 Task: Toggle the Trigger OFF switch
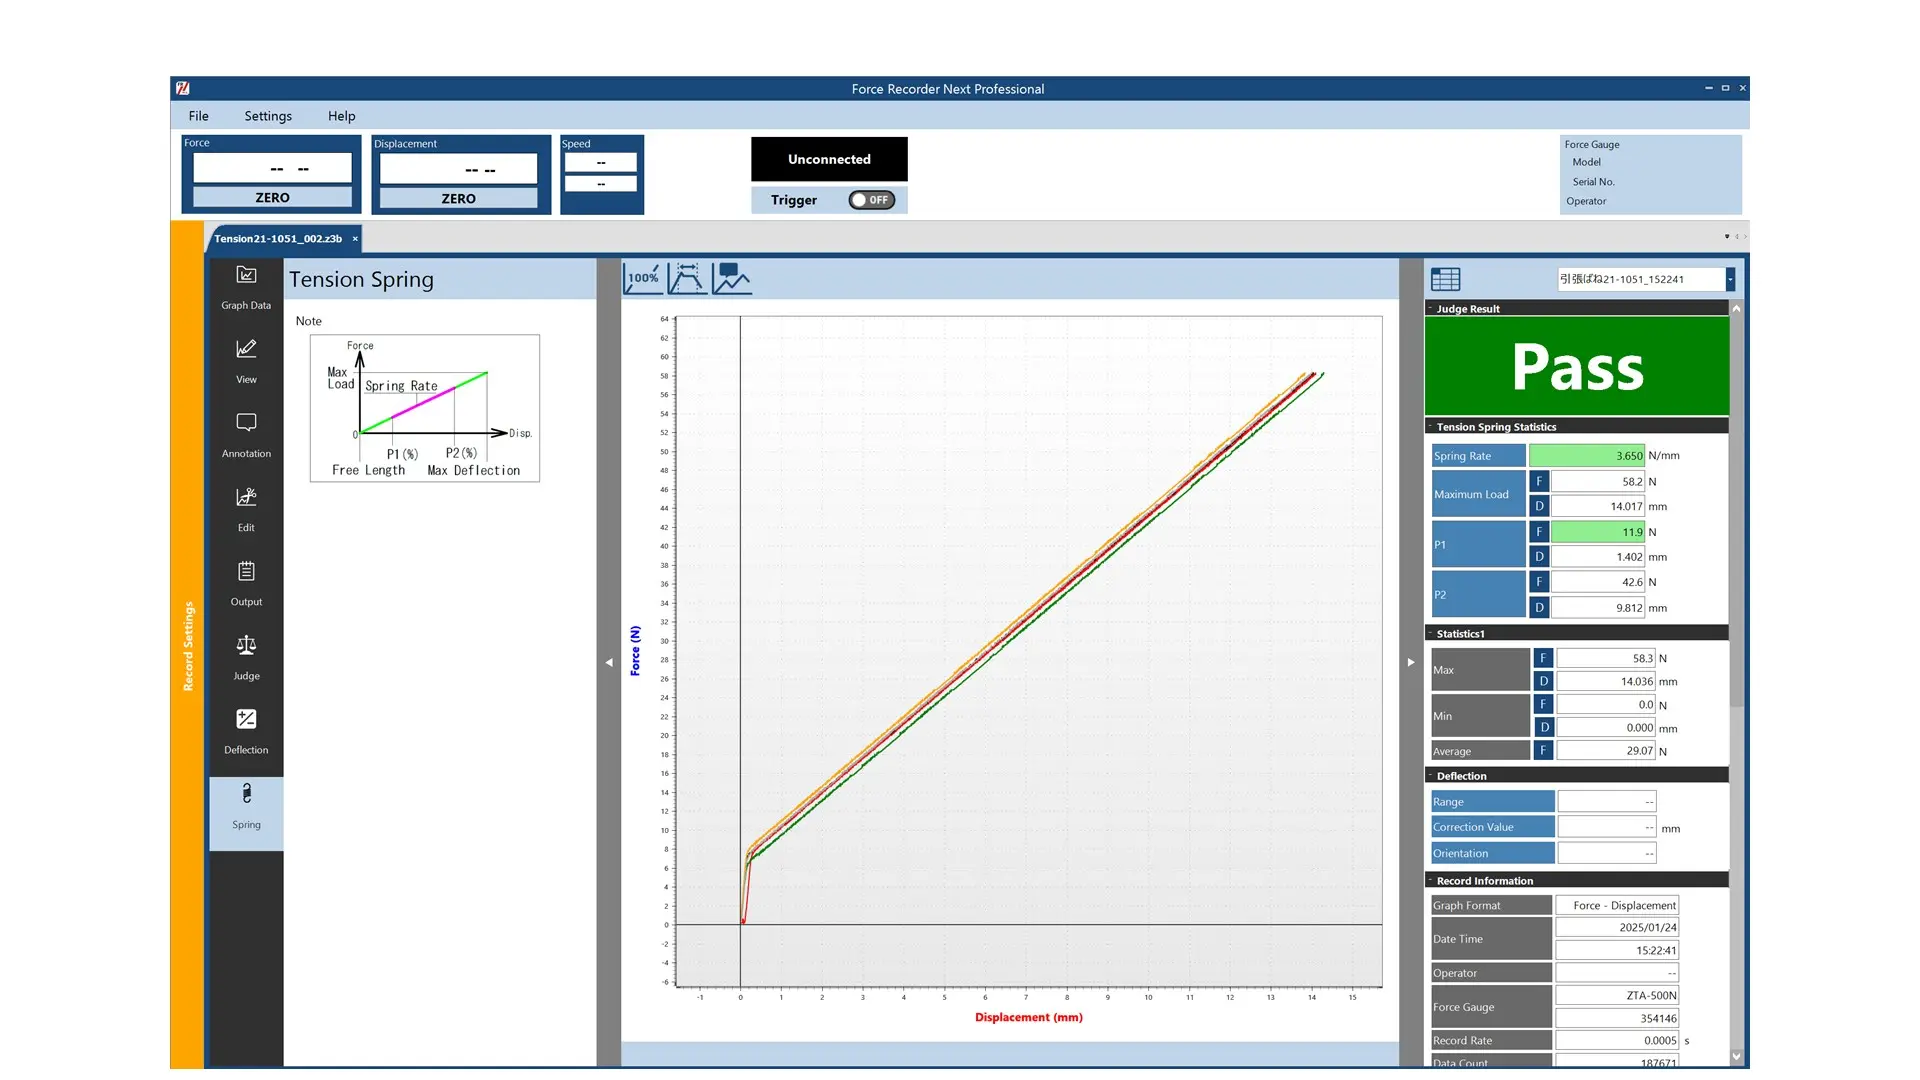tap(871, 200)
